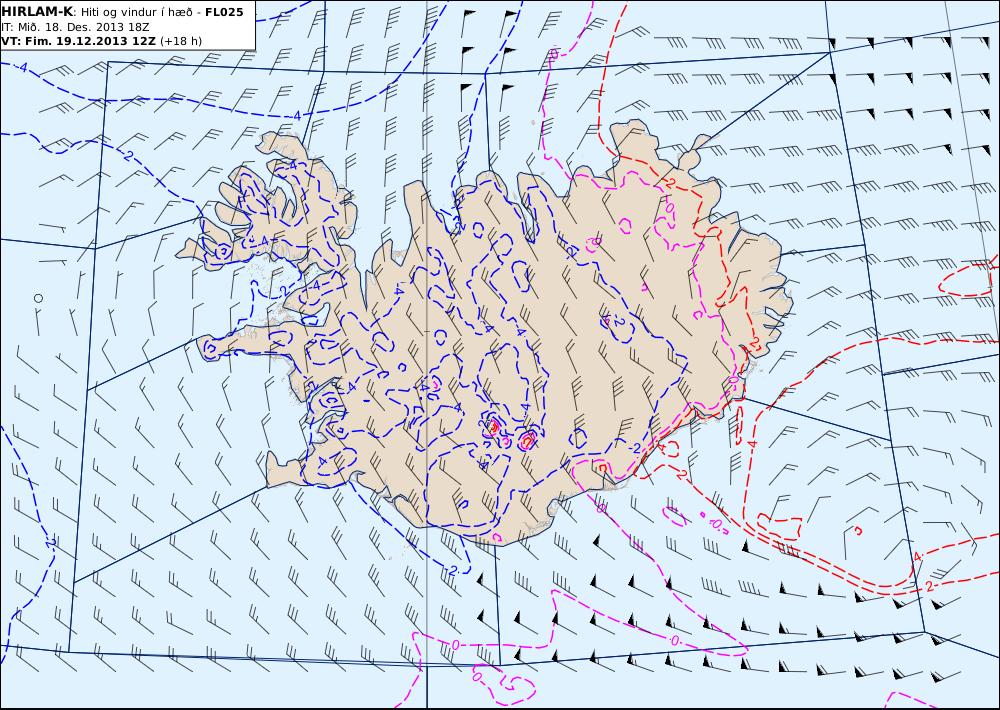Click the FL025 flight level label

[224, 12]
